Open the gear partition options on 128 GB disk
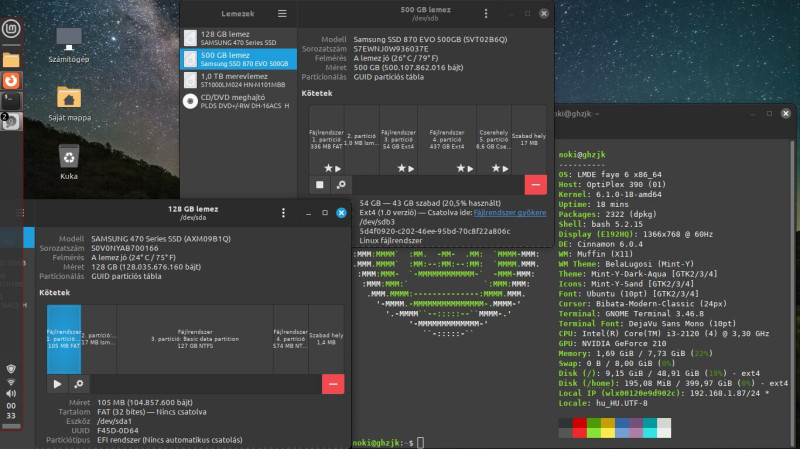Image resolution: width=800 pixels, height=449 pixels. coord(79,384)
